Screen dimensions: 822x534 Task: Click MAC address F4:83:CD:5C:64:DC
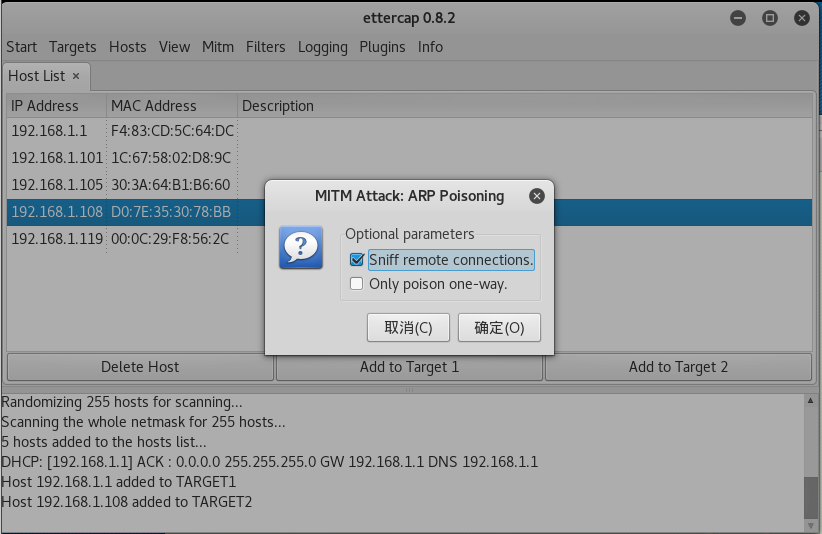[172, 131]
